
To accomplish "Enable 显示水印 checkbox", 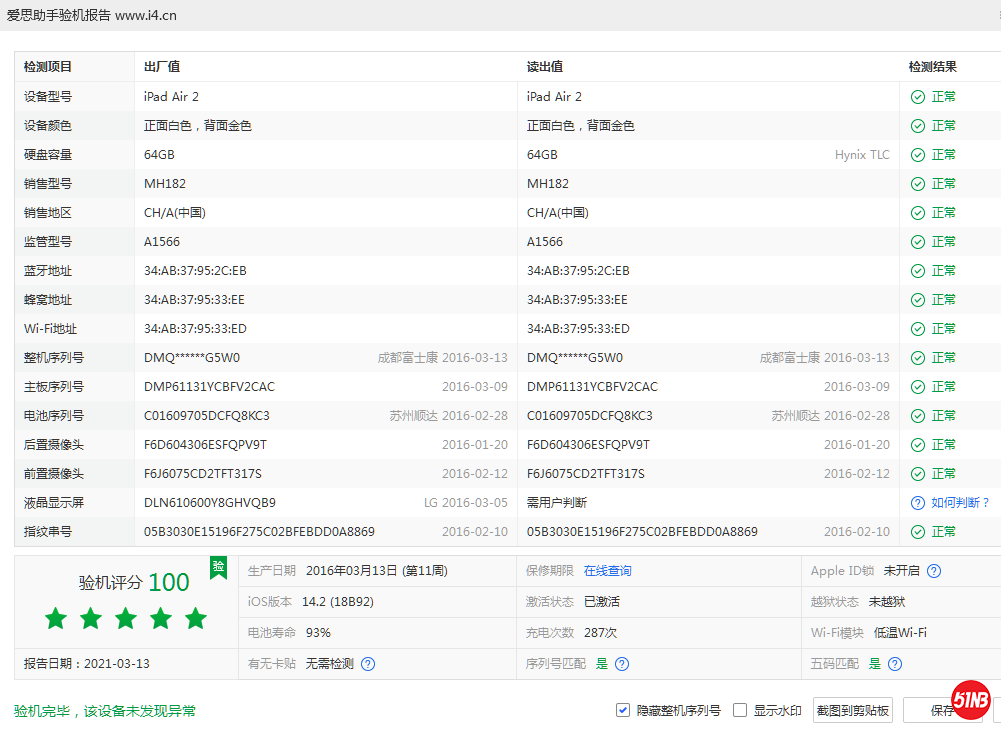I will [740, 710].
